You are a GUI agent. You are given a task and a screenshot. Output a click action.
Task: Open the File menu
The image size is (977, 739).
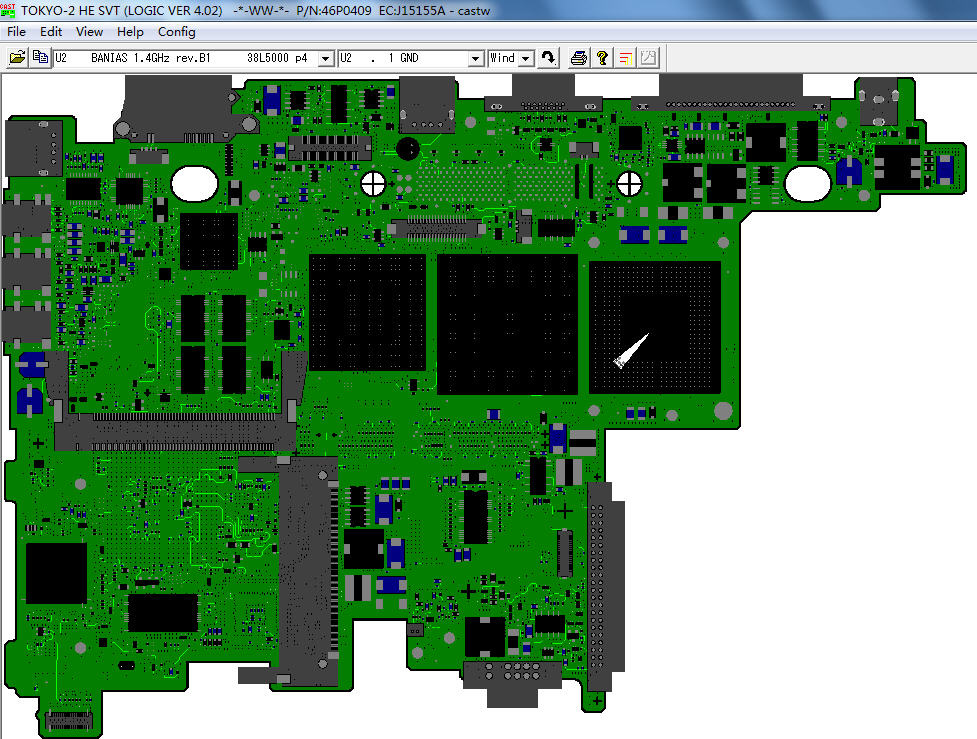pos(16,32)
